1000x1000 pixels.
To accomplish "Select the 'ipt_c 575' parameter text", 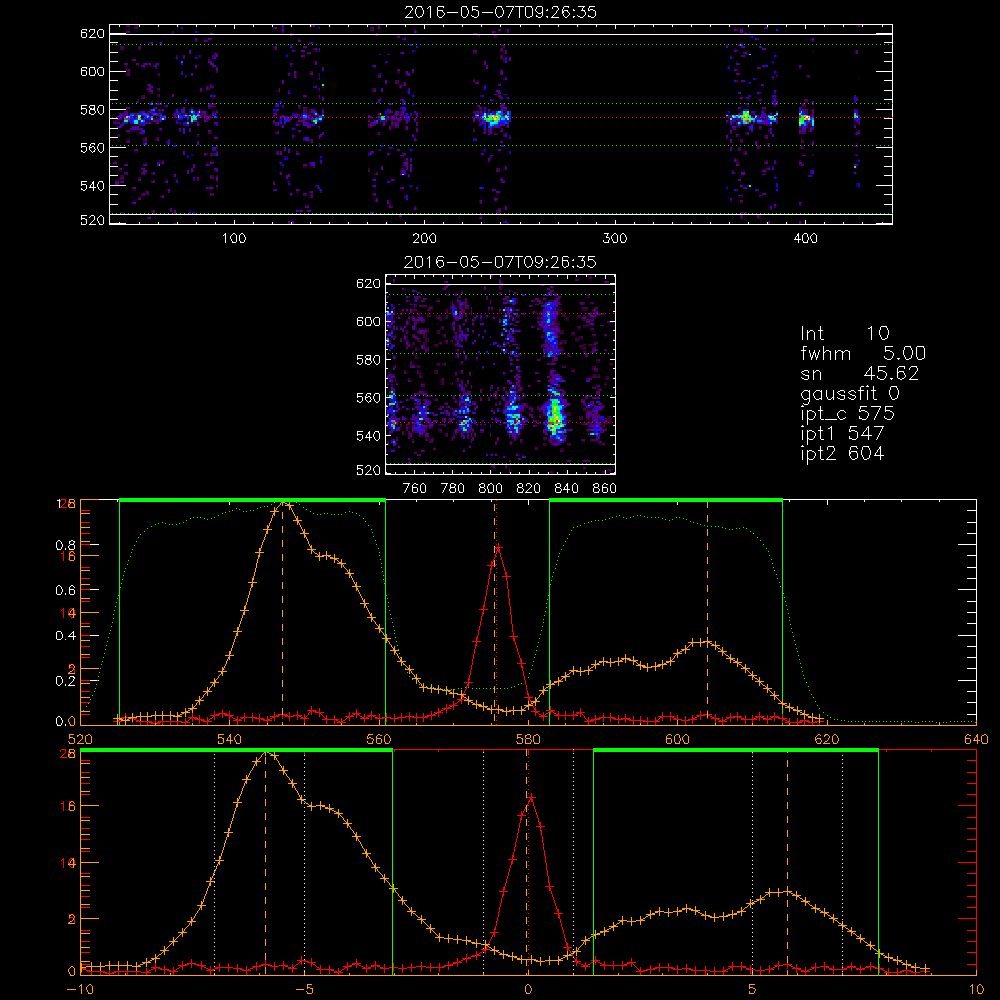I will coord(848,414).
